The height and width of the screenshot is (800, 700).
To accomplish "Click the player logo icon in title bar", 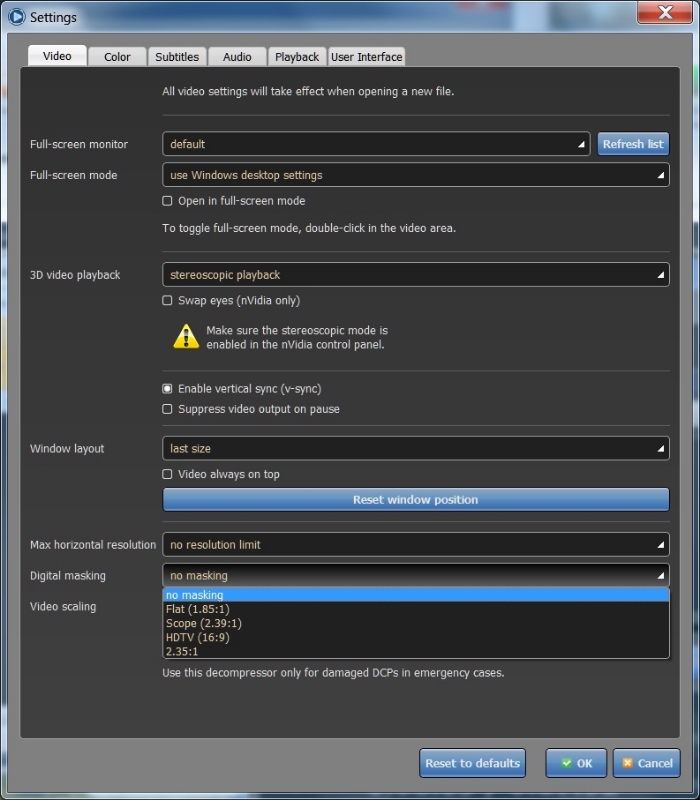I will (16, 17).
